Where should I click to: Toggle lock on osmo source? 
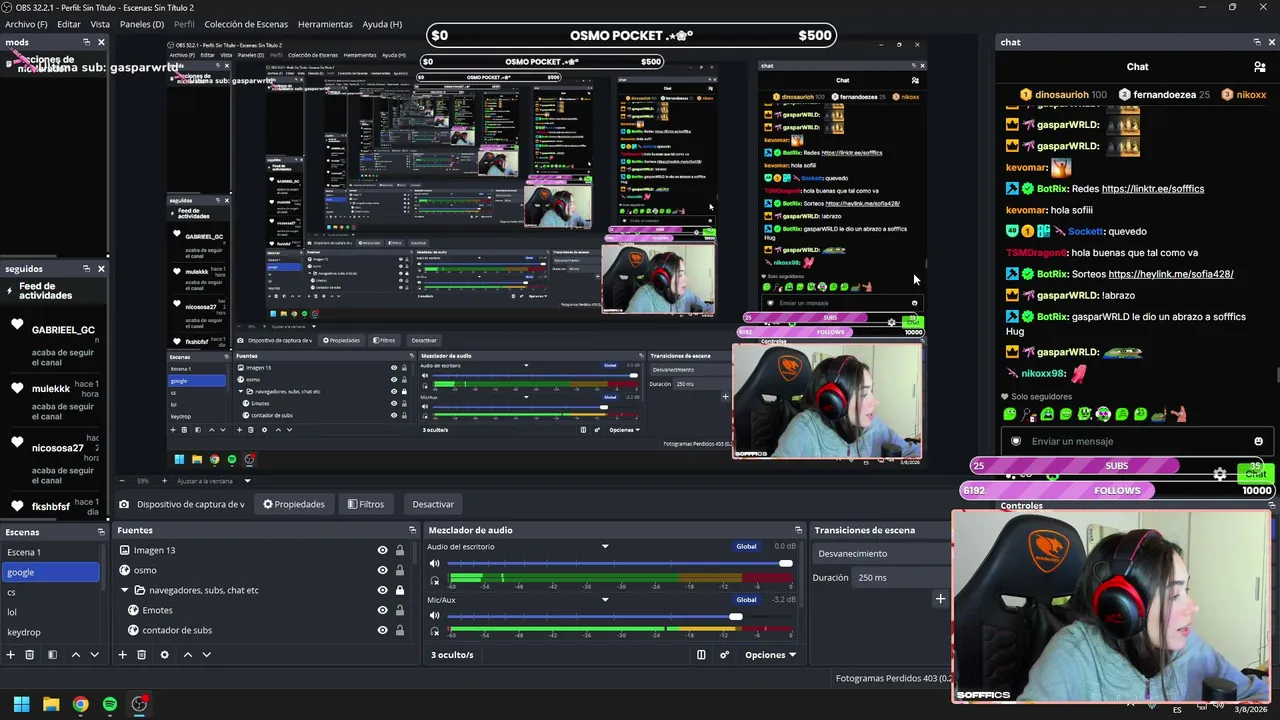click(400, 570)
